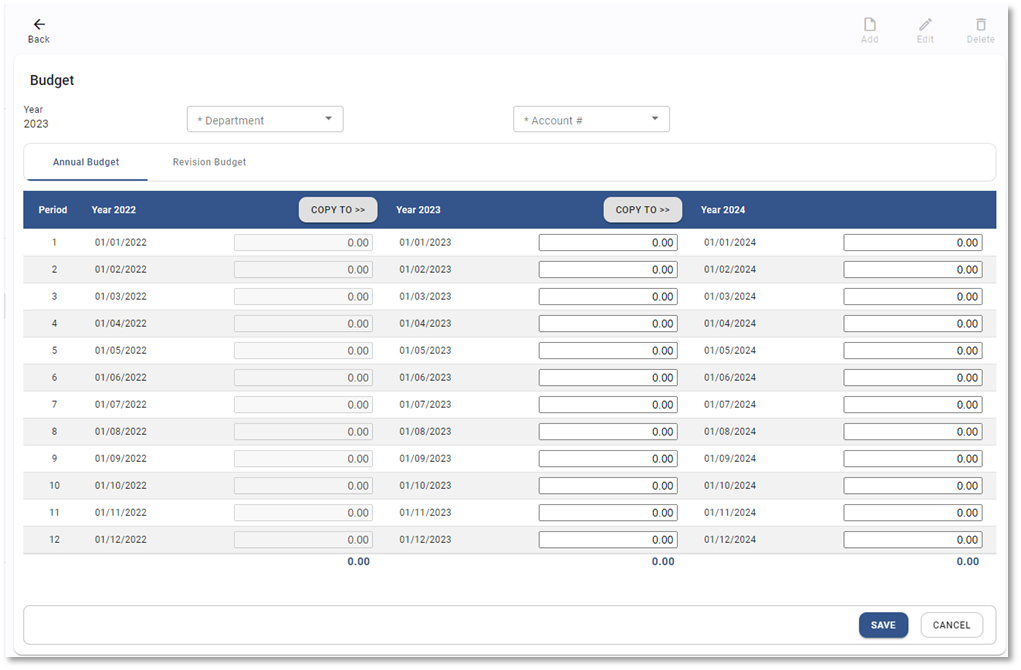1021x670 pixels.
Task: Select the 01/01/2023 budget amount field
Action: pos(608,243)
